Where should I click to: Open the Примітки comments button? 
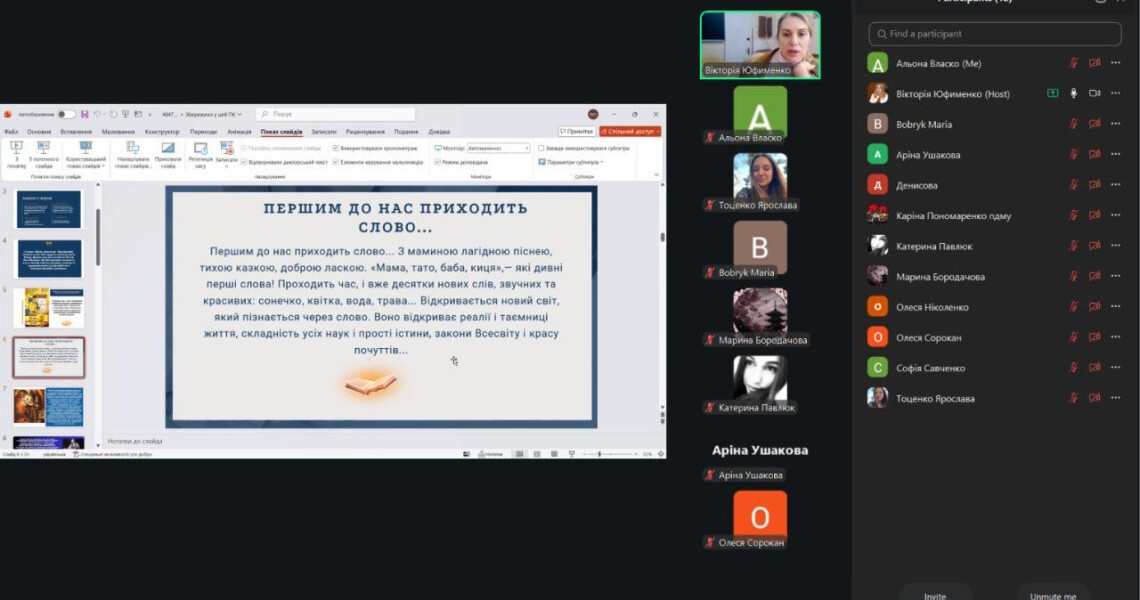click(x=577, y=132)
